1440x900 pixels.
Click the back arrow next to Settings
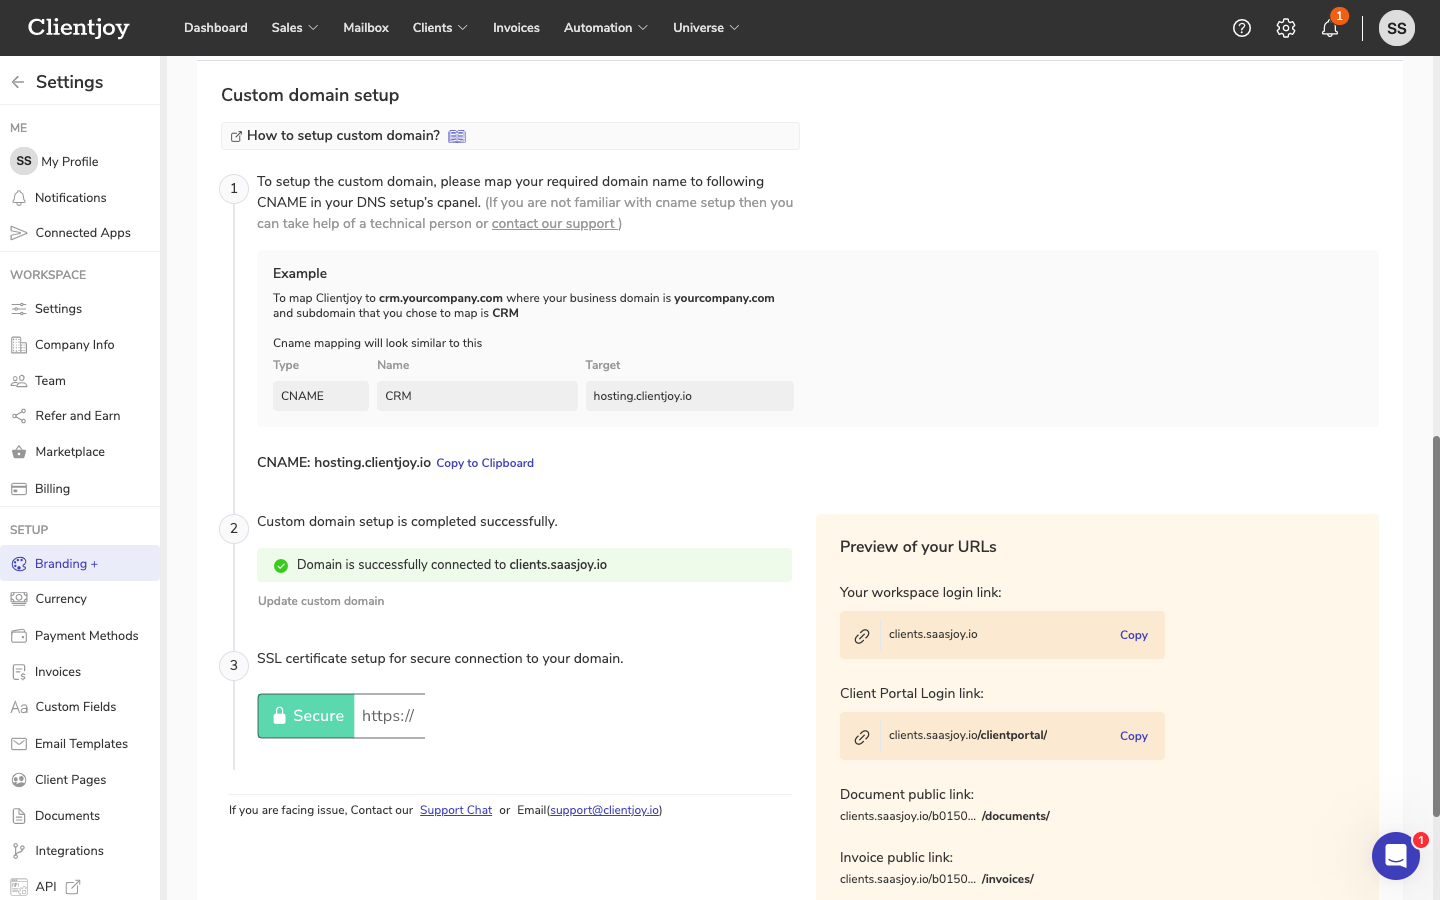click(x=17, y=81)
